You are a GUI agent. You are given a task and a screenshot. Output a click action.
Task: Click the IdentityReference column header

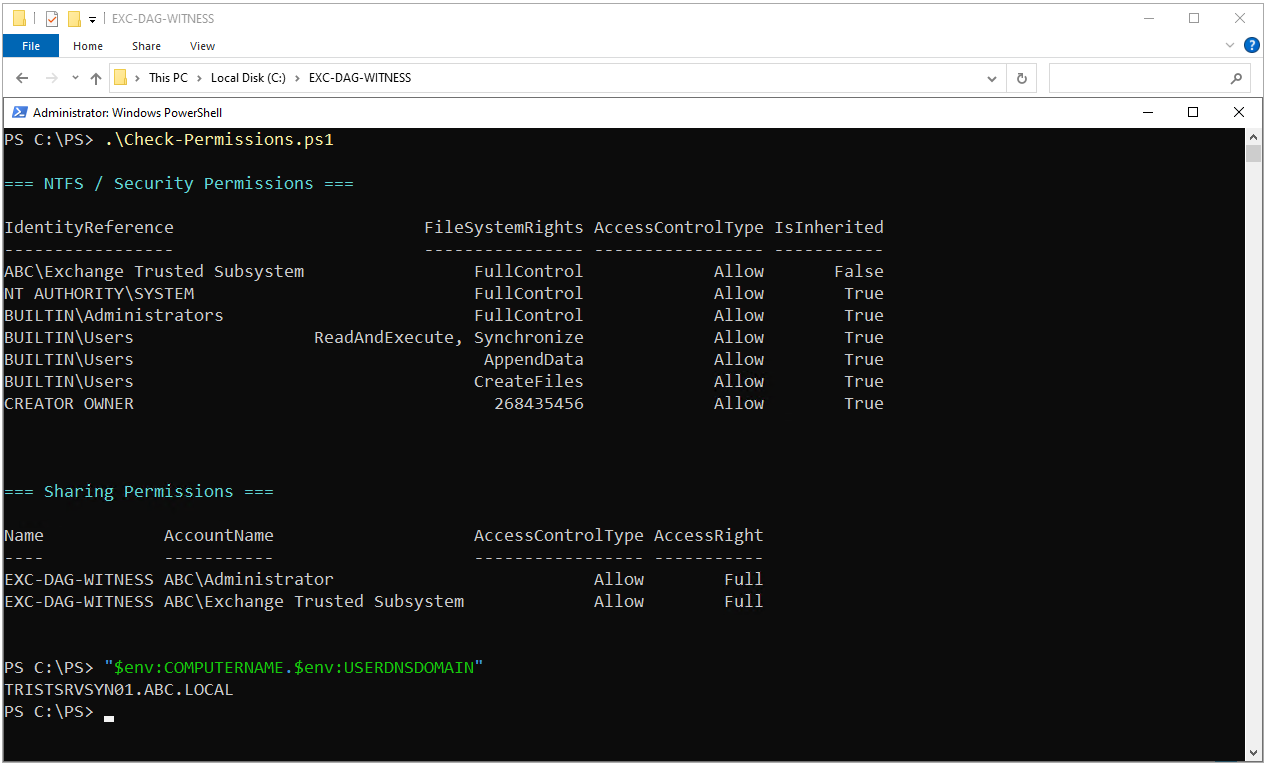coord(89,227)
